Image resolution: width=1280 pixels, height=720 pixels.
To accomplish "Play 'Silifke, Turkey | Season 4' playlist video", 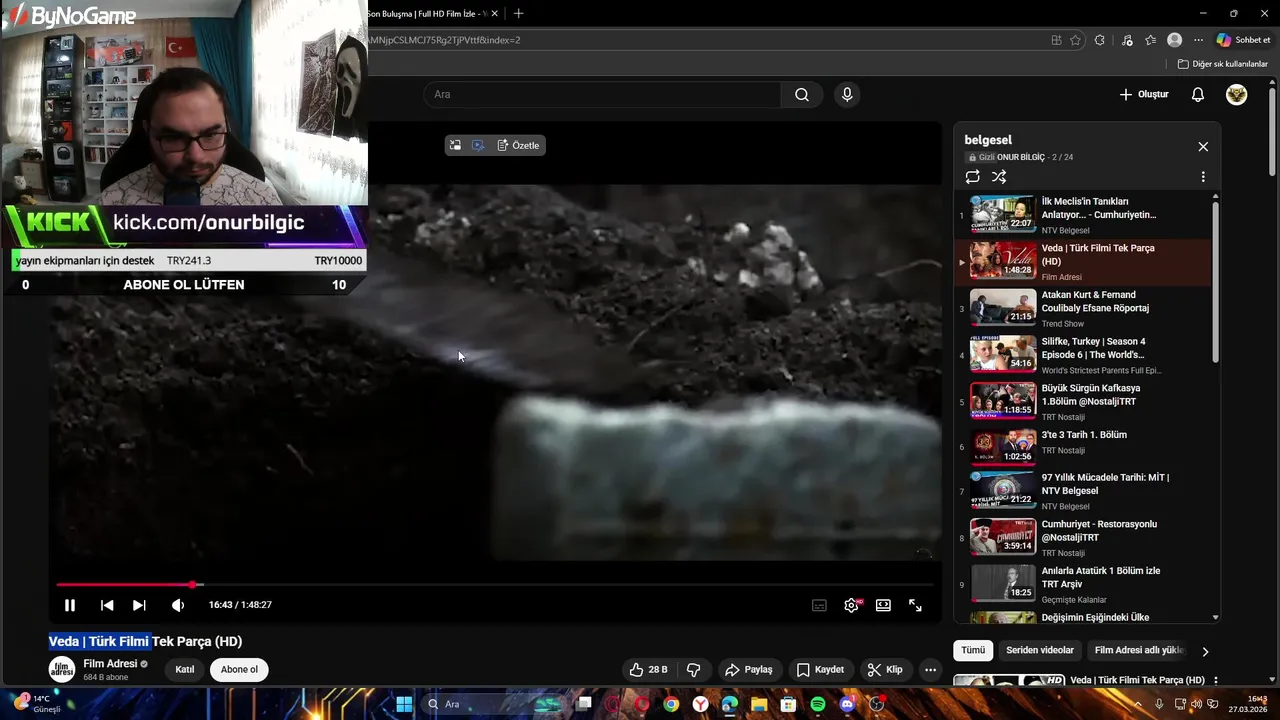I will (1083, 355).
